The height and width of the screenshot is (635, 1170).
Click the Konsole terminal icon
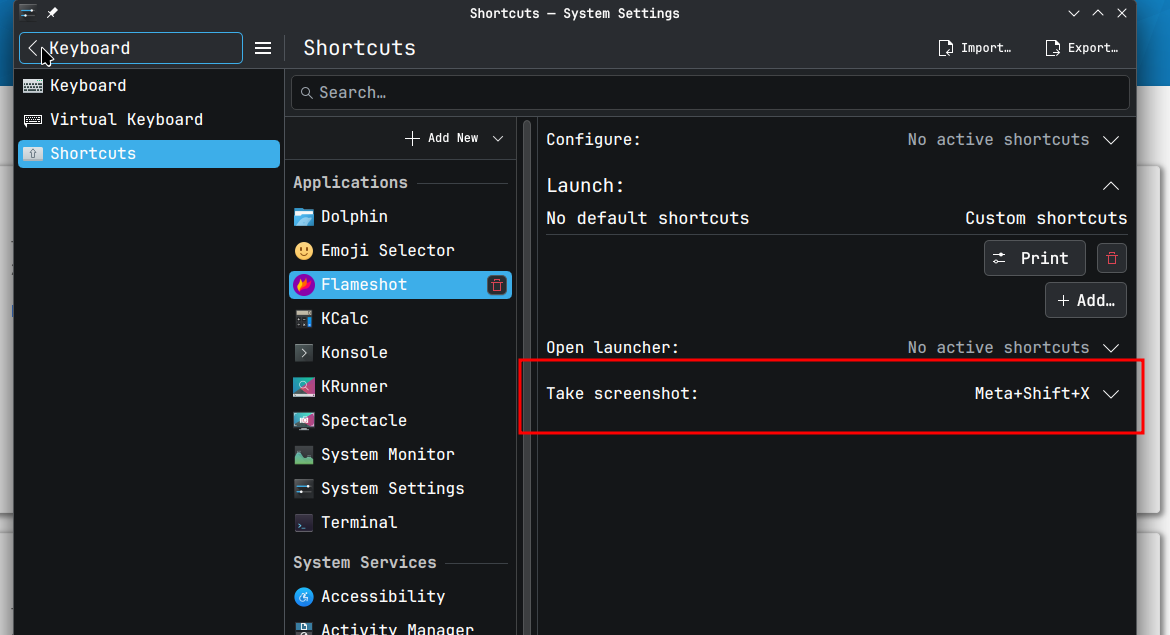[x=304, y=353]
